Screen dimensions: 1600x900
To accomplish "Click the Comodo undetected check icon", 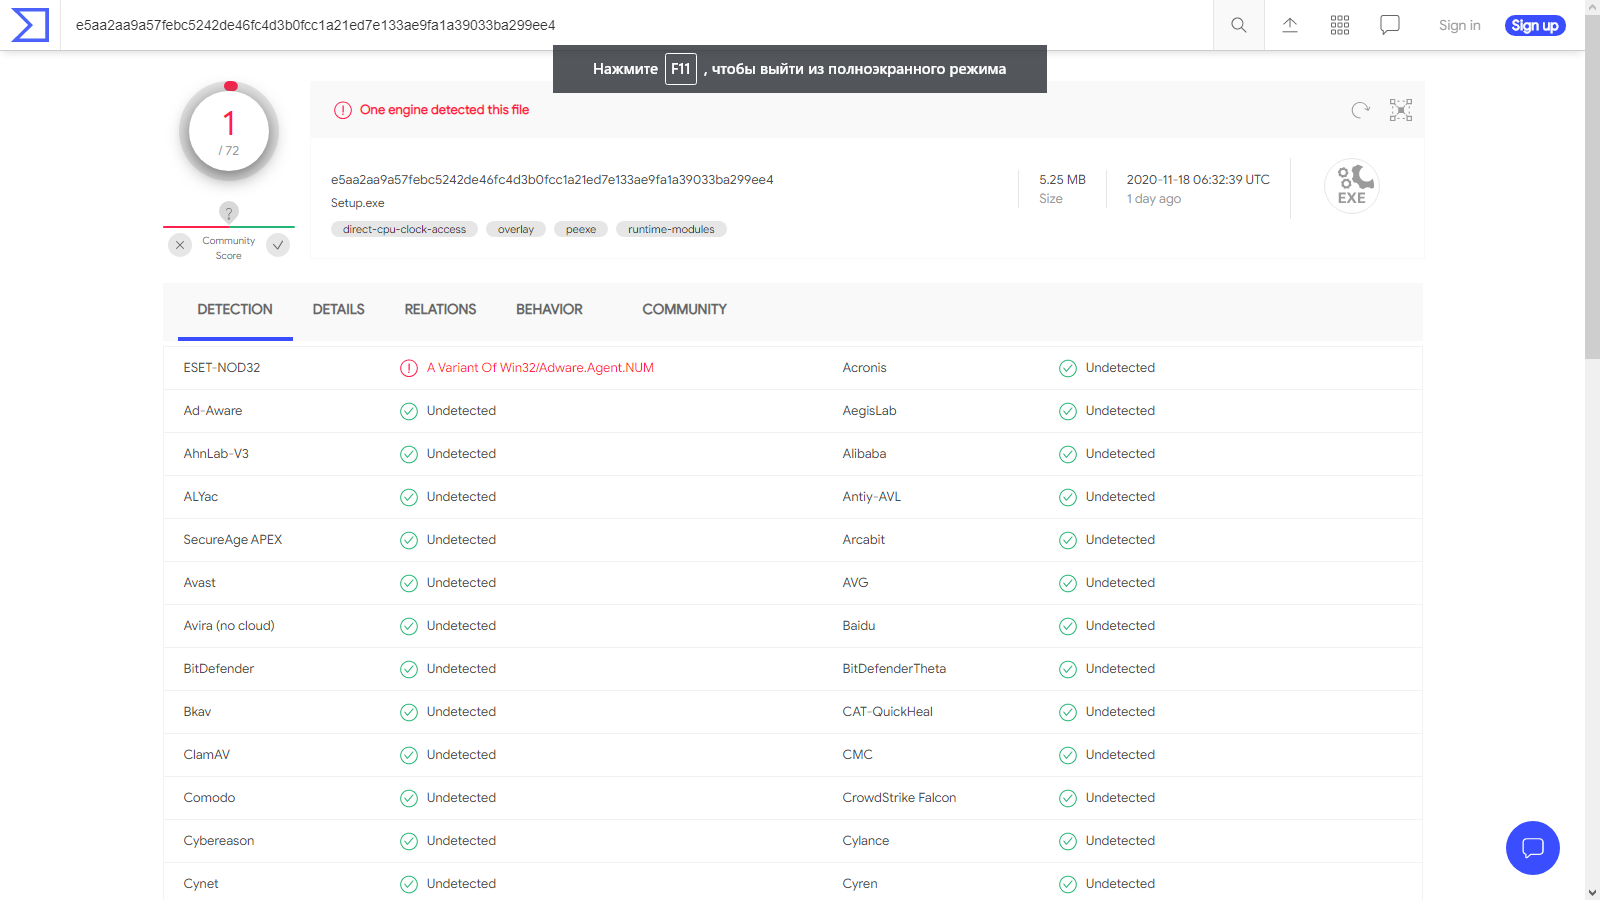I will [x=409, y=798].
